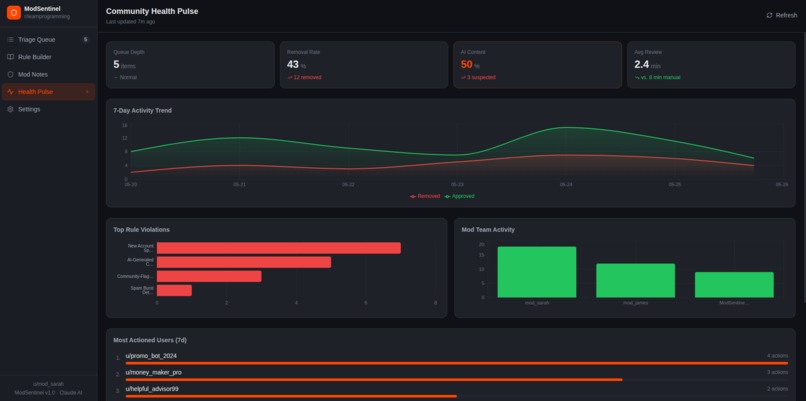Click 'Top Rule Violations' title
The width and height of the screenshot is (806, 401).
pos(141,230)
